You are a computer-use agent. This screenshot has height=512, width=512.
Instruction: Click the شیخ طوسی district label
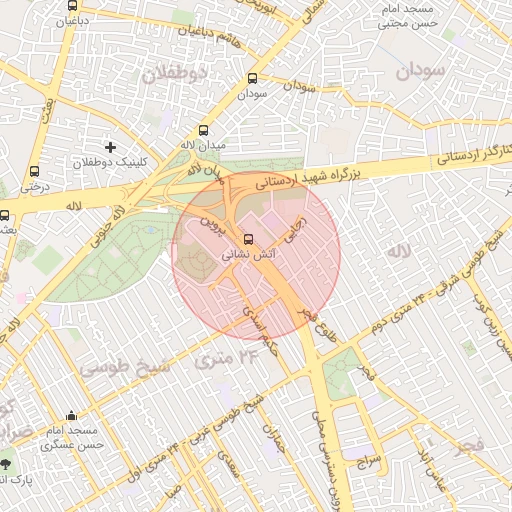(125, 367)
